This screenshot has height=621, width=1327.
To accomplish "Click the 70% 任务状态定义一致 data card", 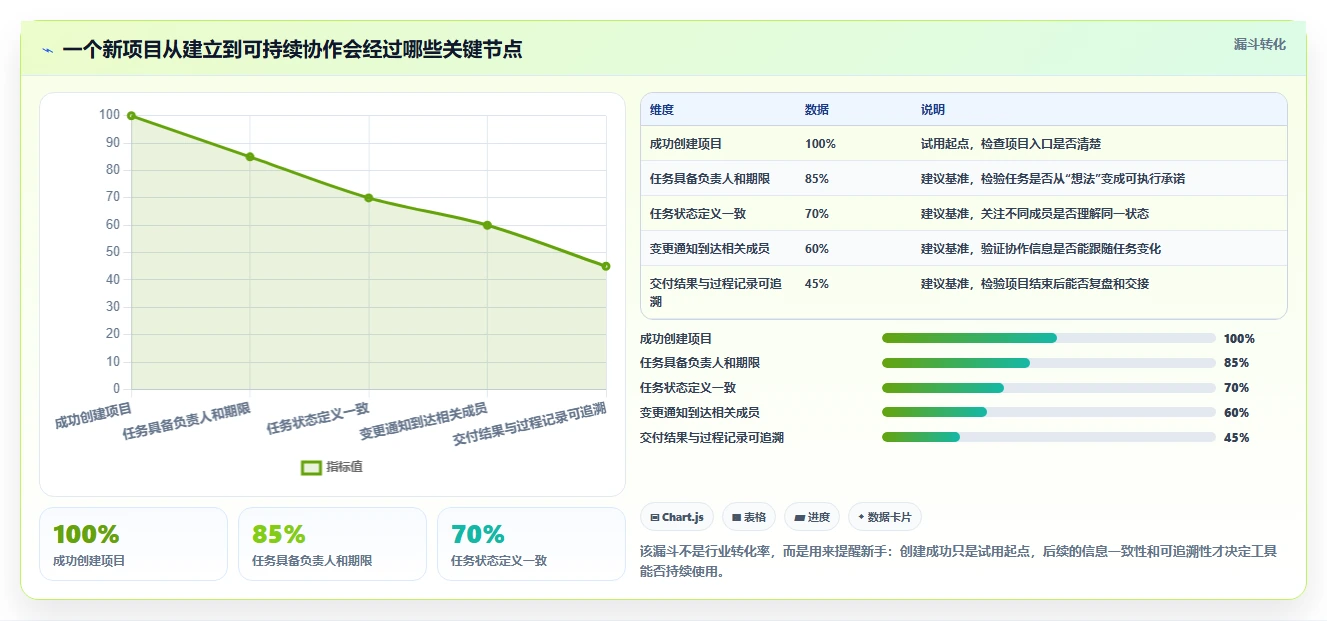I will click(531, 544).
